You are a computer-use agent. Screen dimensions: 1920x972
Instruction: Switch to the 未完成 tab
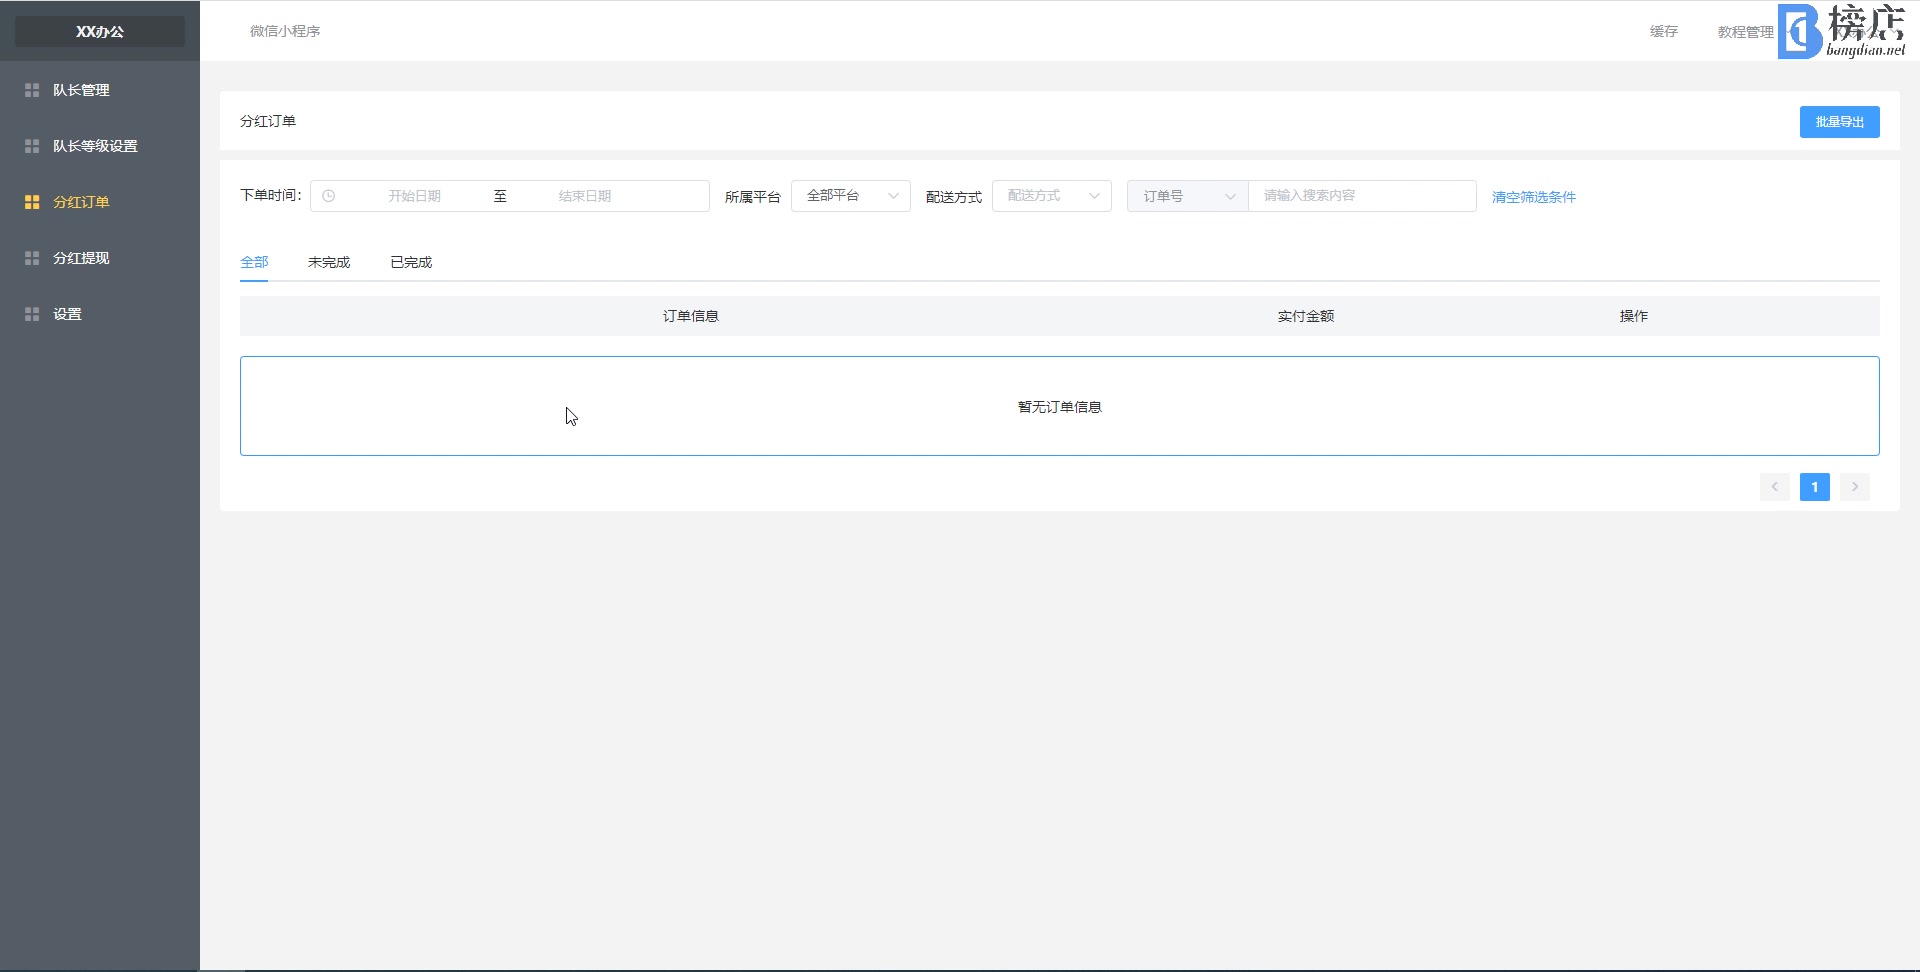pos(329,262)
